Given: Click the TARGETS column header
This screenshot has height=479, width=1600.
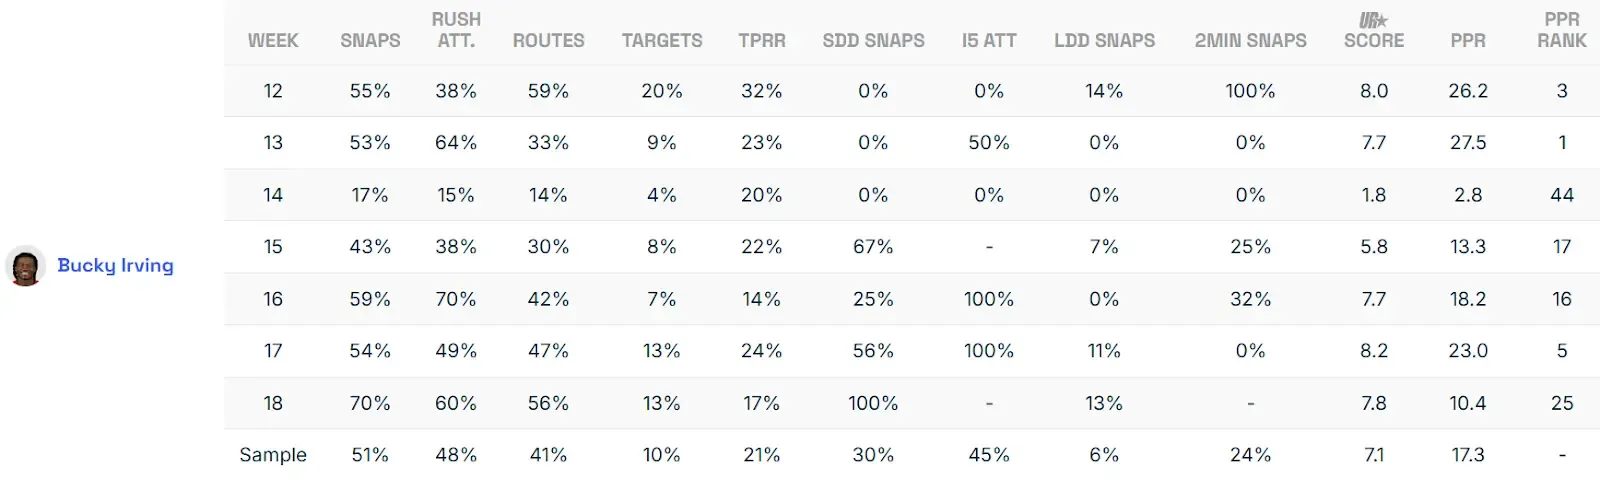Looking at the screenshot, I should [x=662, y=41].
